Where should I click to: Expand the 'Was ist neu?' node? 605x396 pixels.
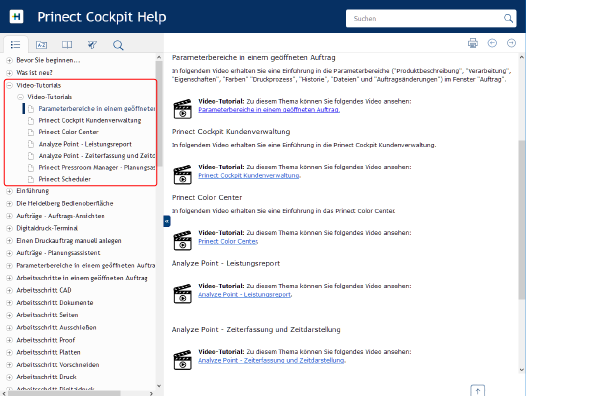click(x=10, y=73)
